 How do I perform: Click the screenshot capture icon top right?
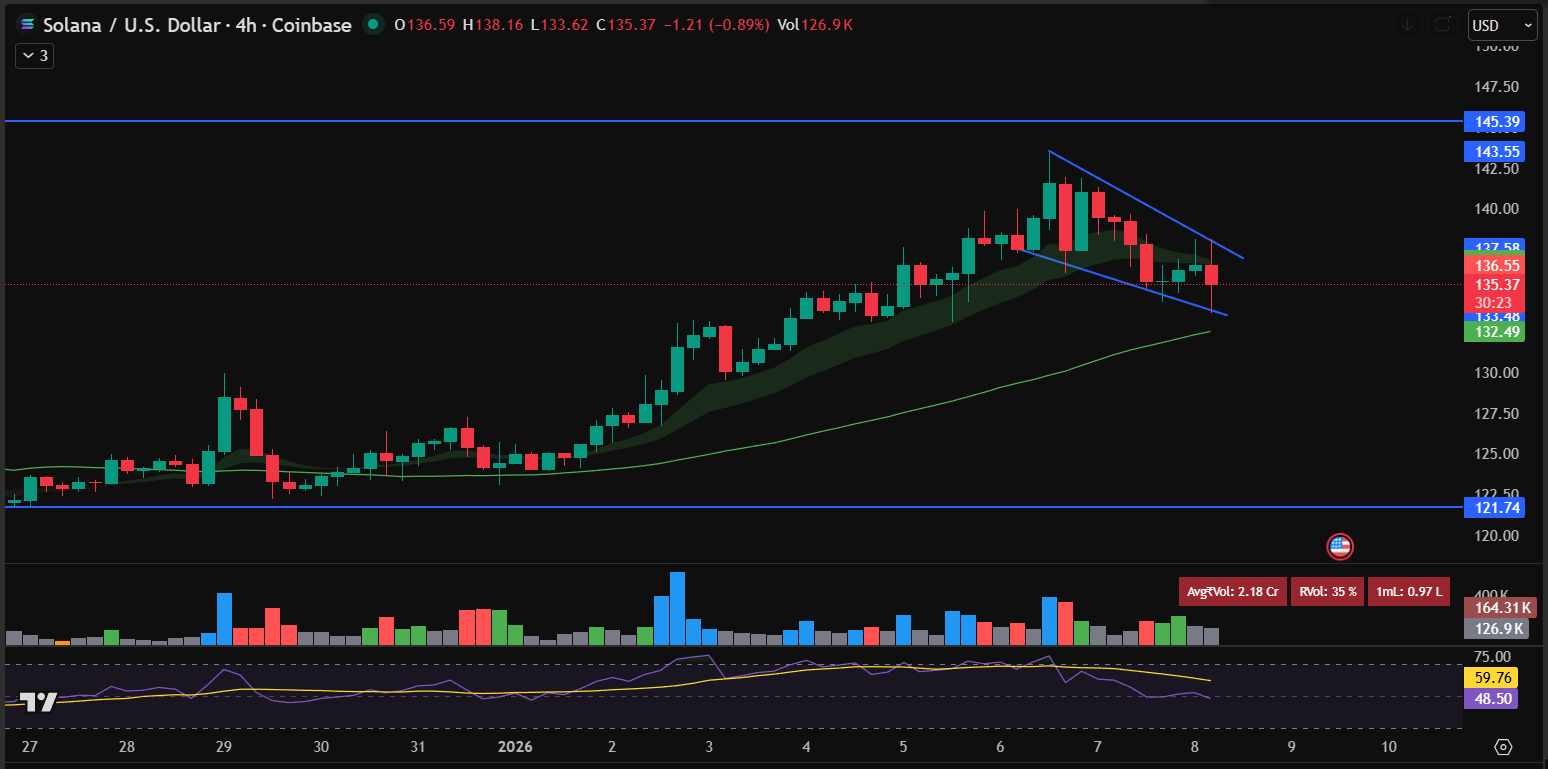[1443, 25]
